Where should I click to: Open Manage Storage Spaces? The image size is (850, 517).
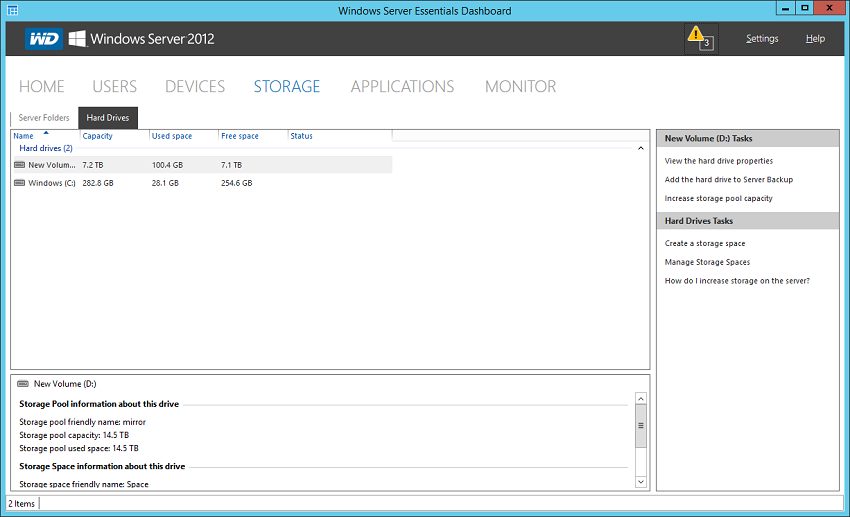click(707, 262)
